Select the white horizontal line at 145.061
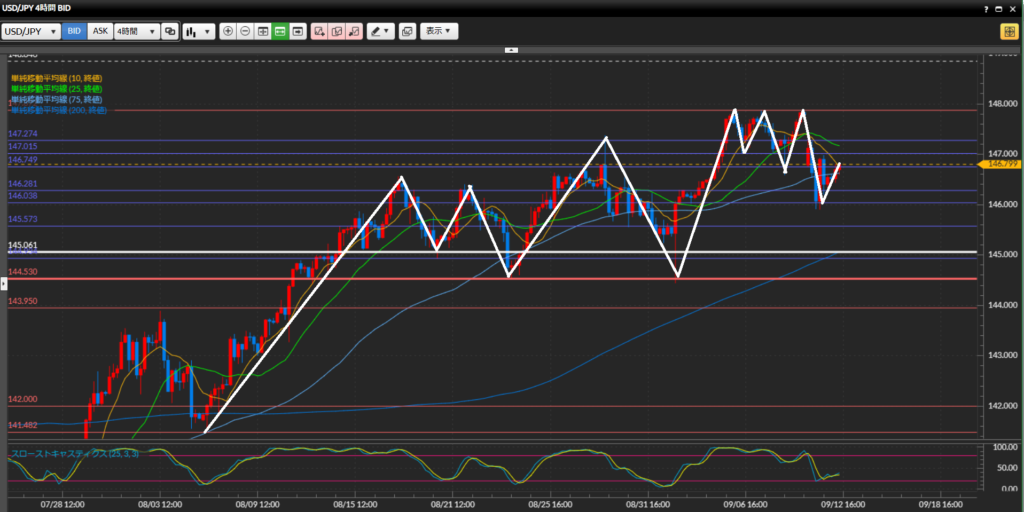This screenshot has height=512, width=1024. (600, 252)
